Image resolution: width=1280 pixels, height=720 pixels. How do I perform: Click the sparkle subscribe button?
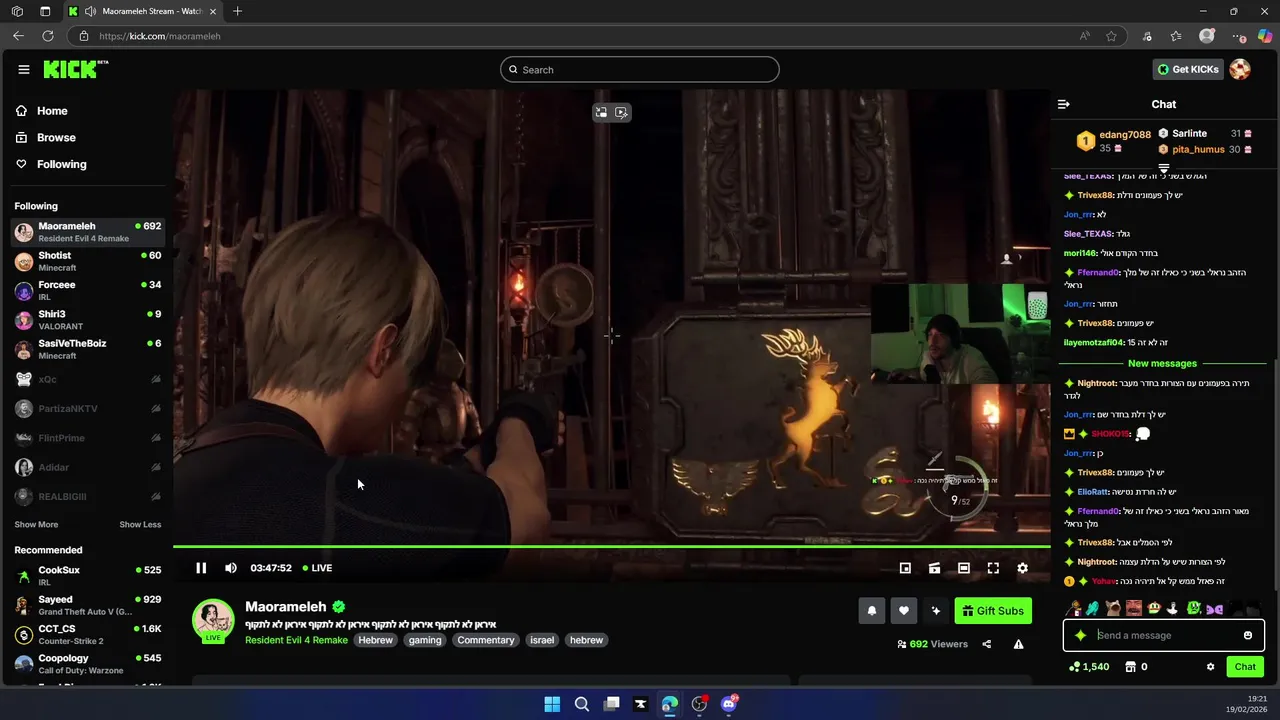[x=936, y=611]
